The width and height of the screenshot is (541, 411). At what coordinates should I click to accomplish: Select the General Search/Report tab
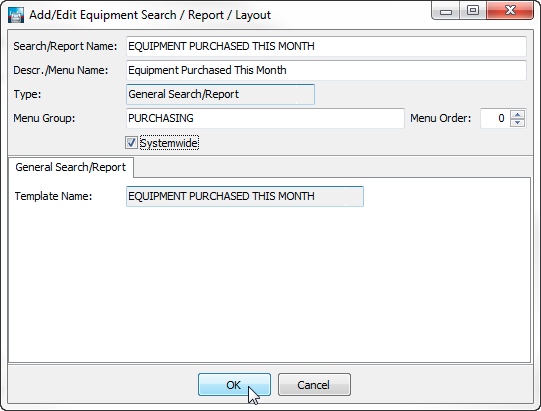pyautogui.click(x=71, y=167)
